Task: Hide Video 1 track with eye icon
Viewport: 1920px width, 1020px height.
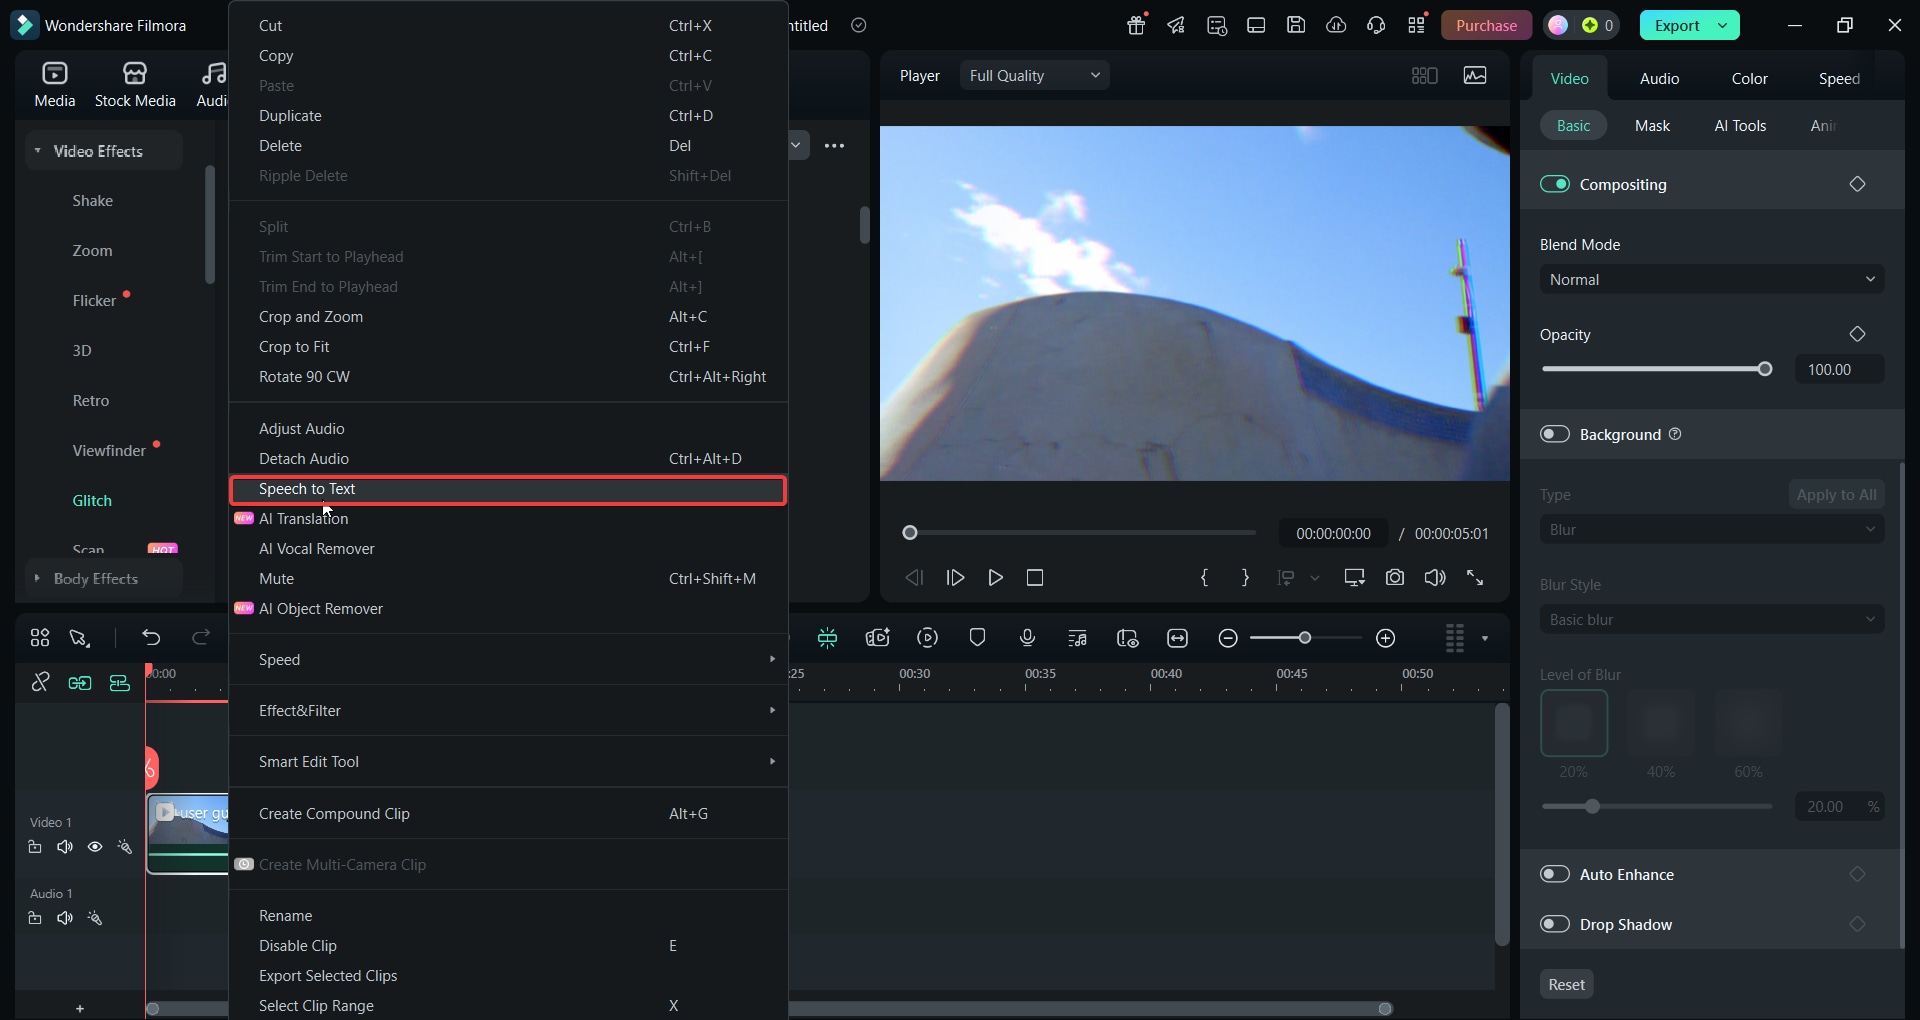Action: tap(95, 847)
